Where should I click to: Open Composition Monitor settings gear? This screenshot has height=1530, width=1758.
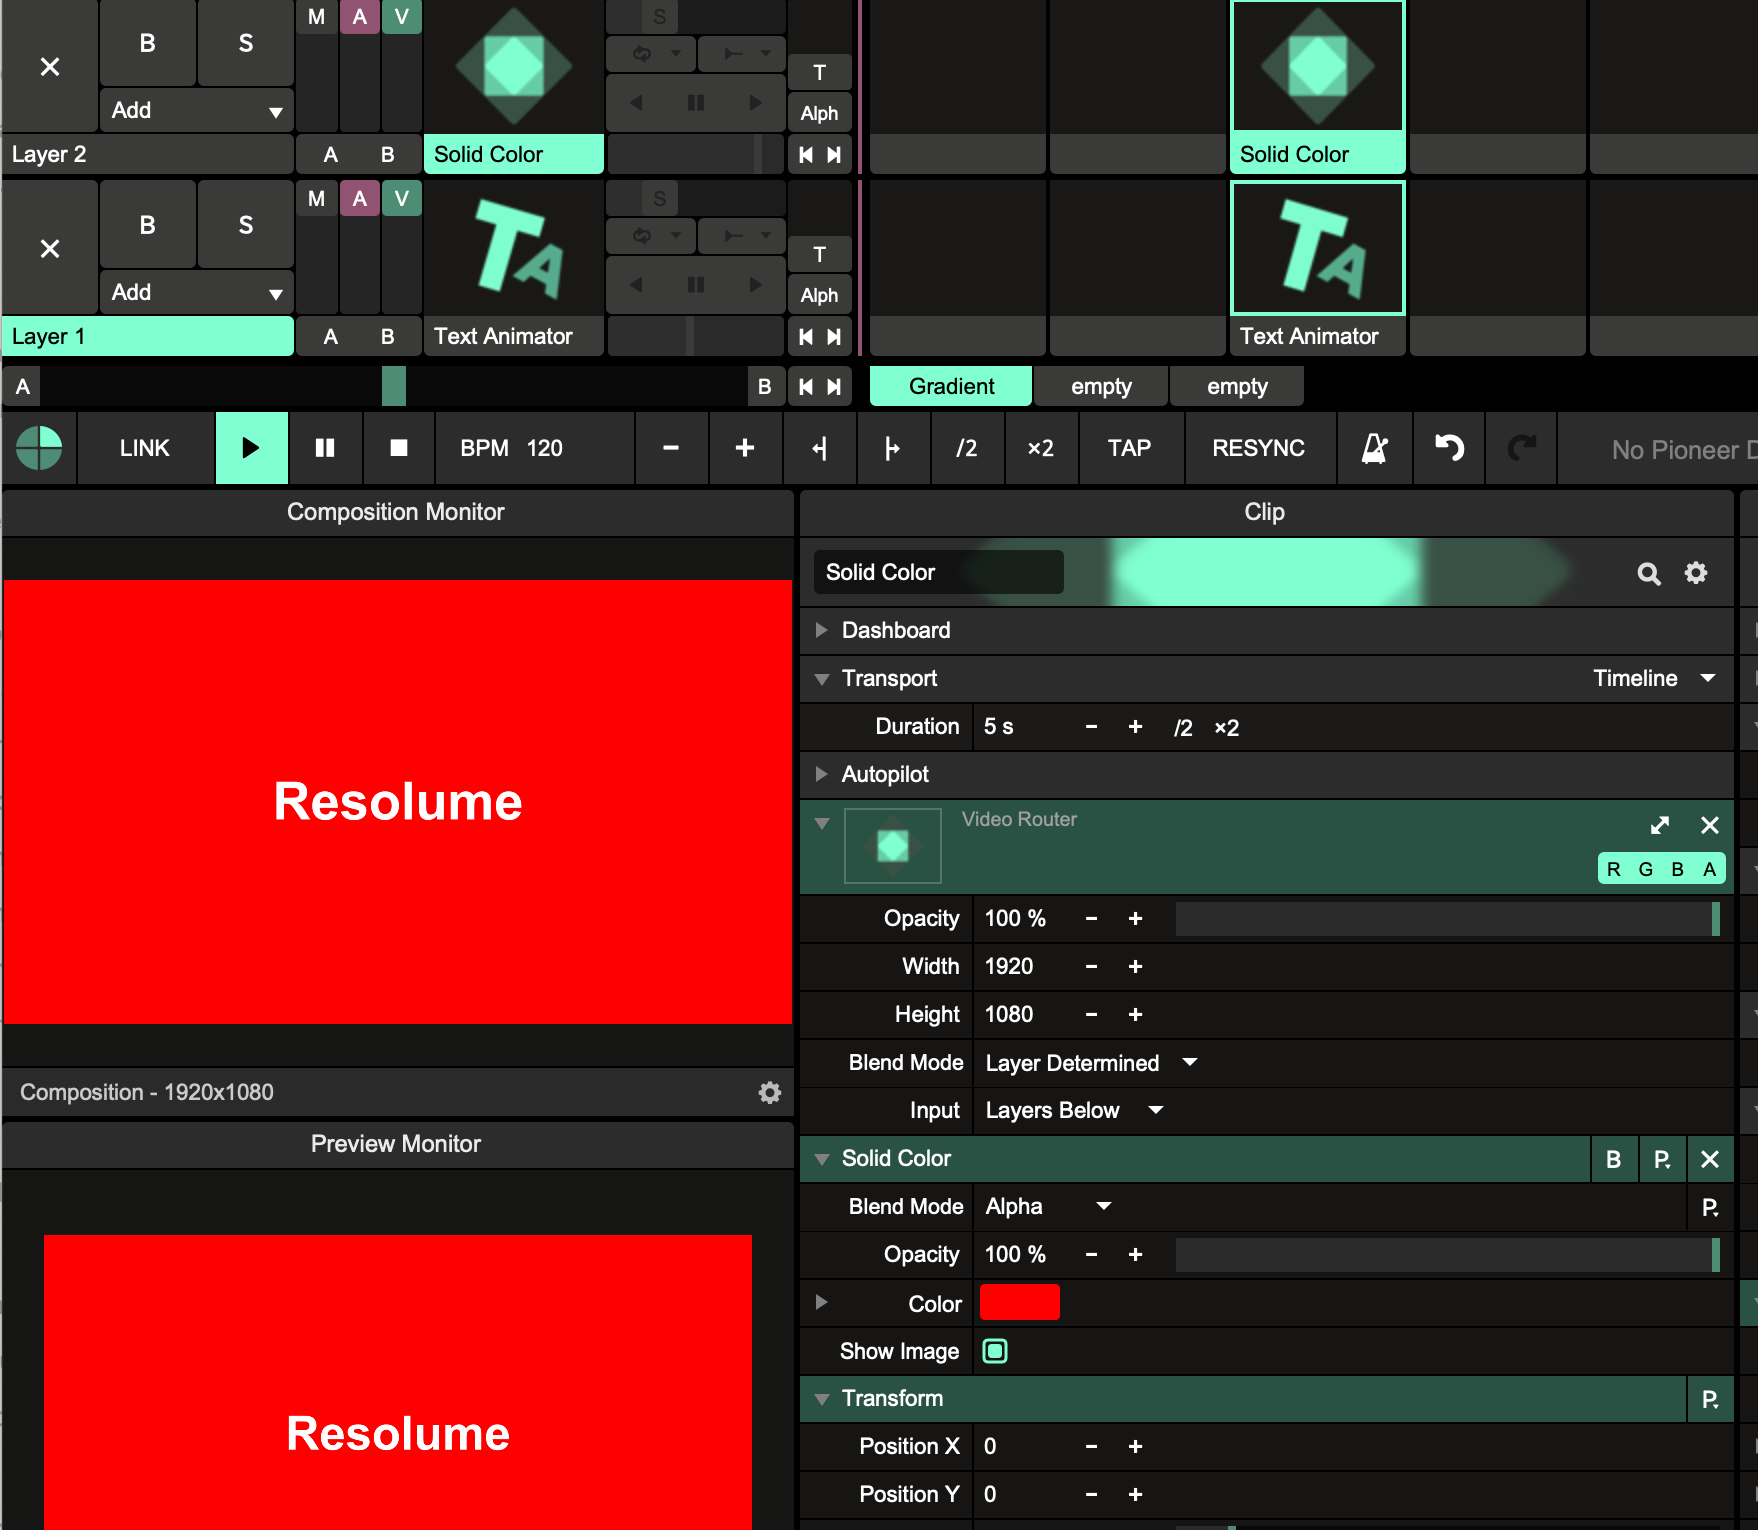(769, 1092)
